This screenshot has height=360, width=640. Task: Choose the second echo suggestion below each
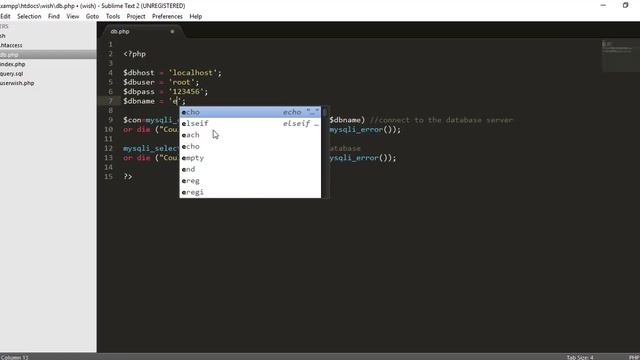point(250,146)
